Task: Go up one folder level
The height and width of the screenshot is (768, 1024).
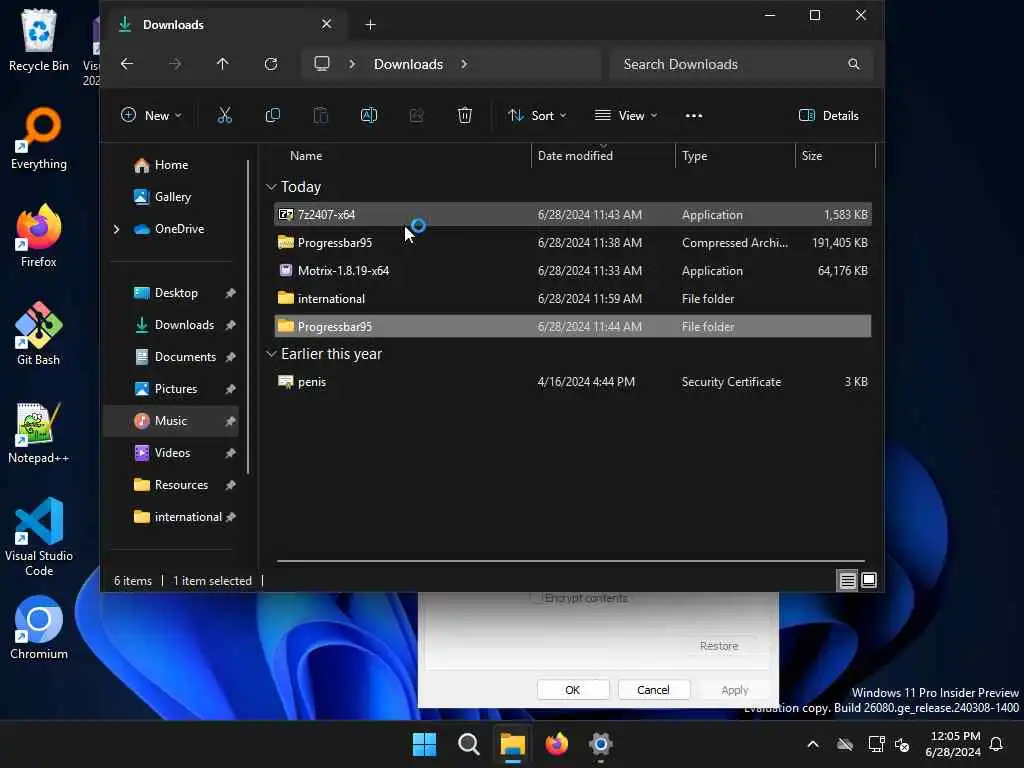Action: [x=223, y=64]
